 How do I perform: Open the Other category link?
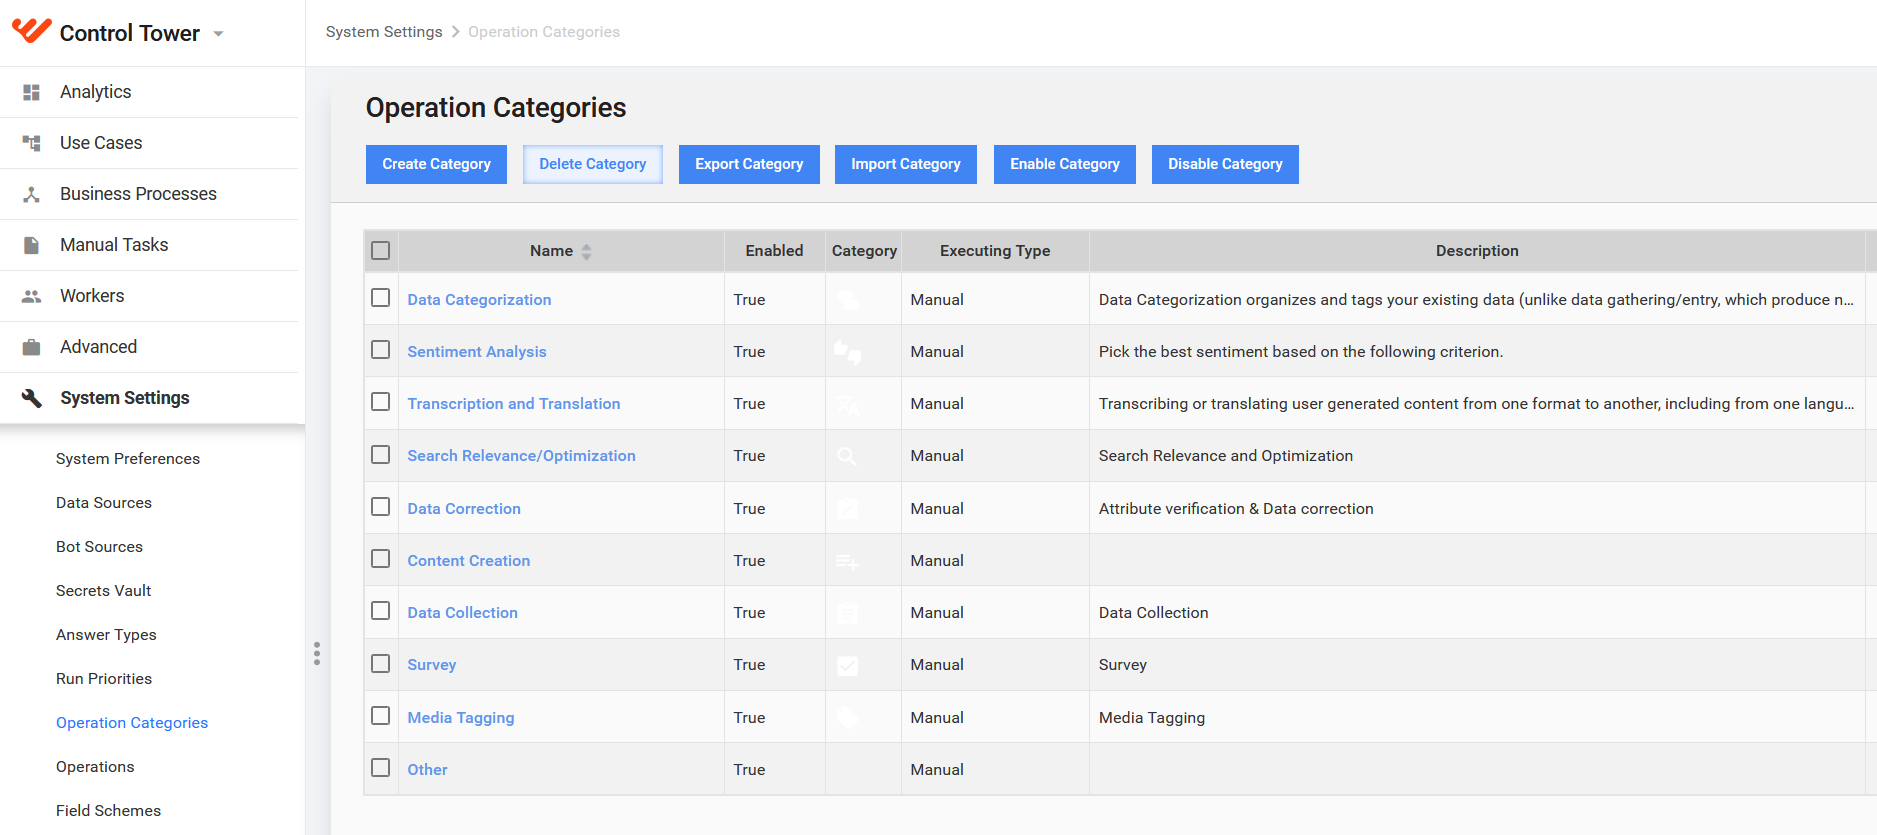click(x=427, y=770)
